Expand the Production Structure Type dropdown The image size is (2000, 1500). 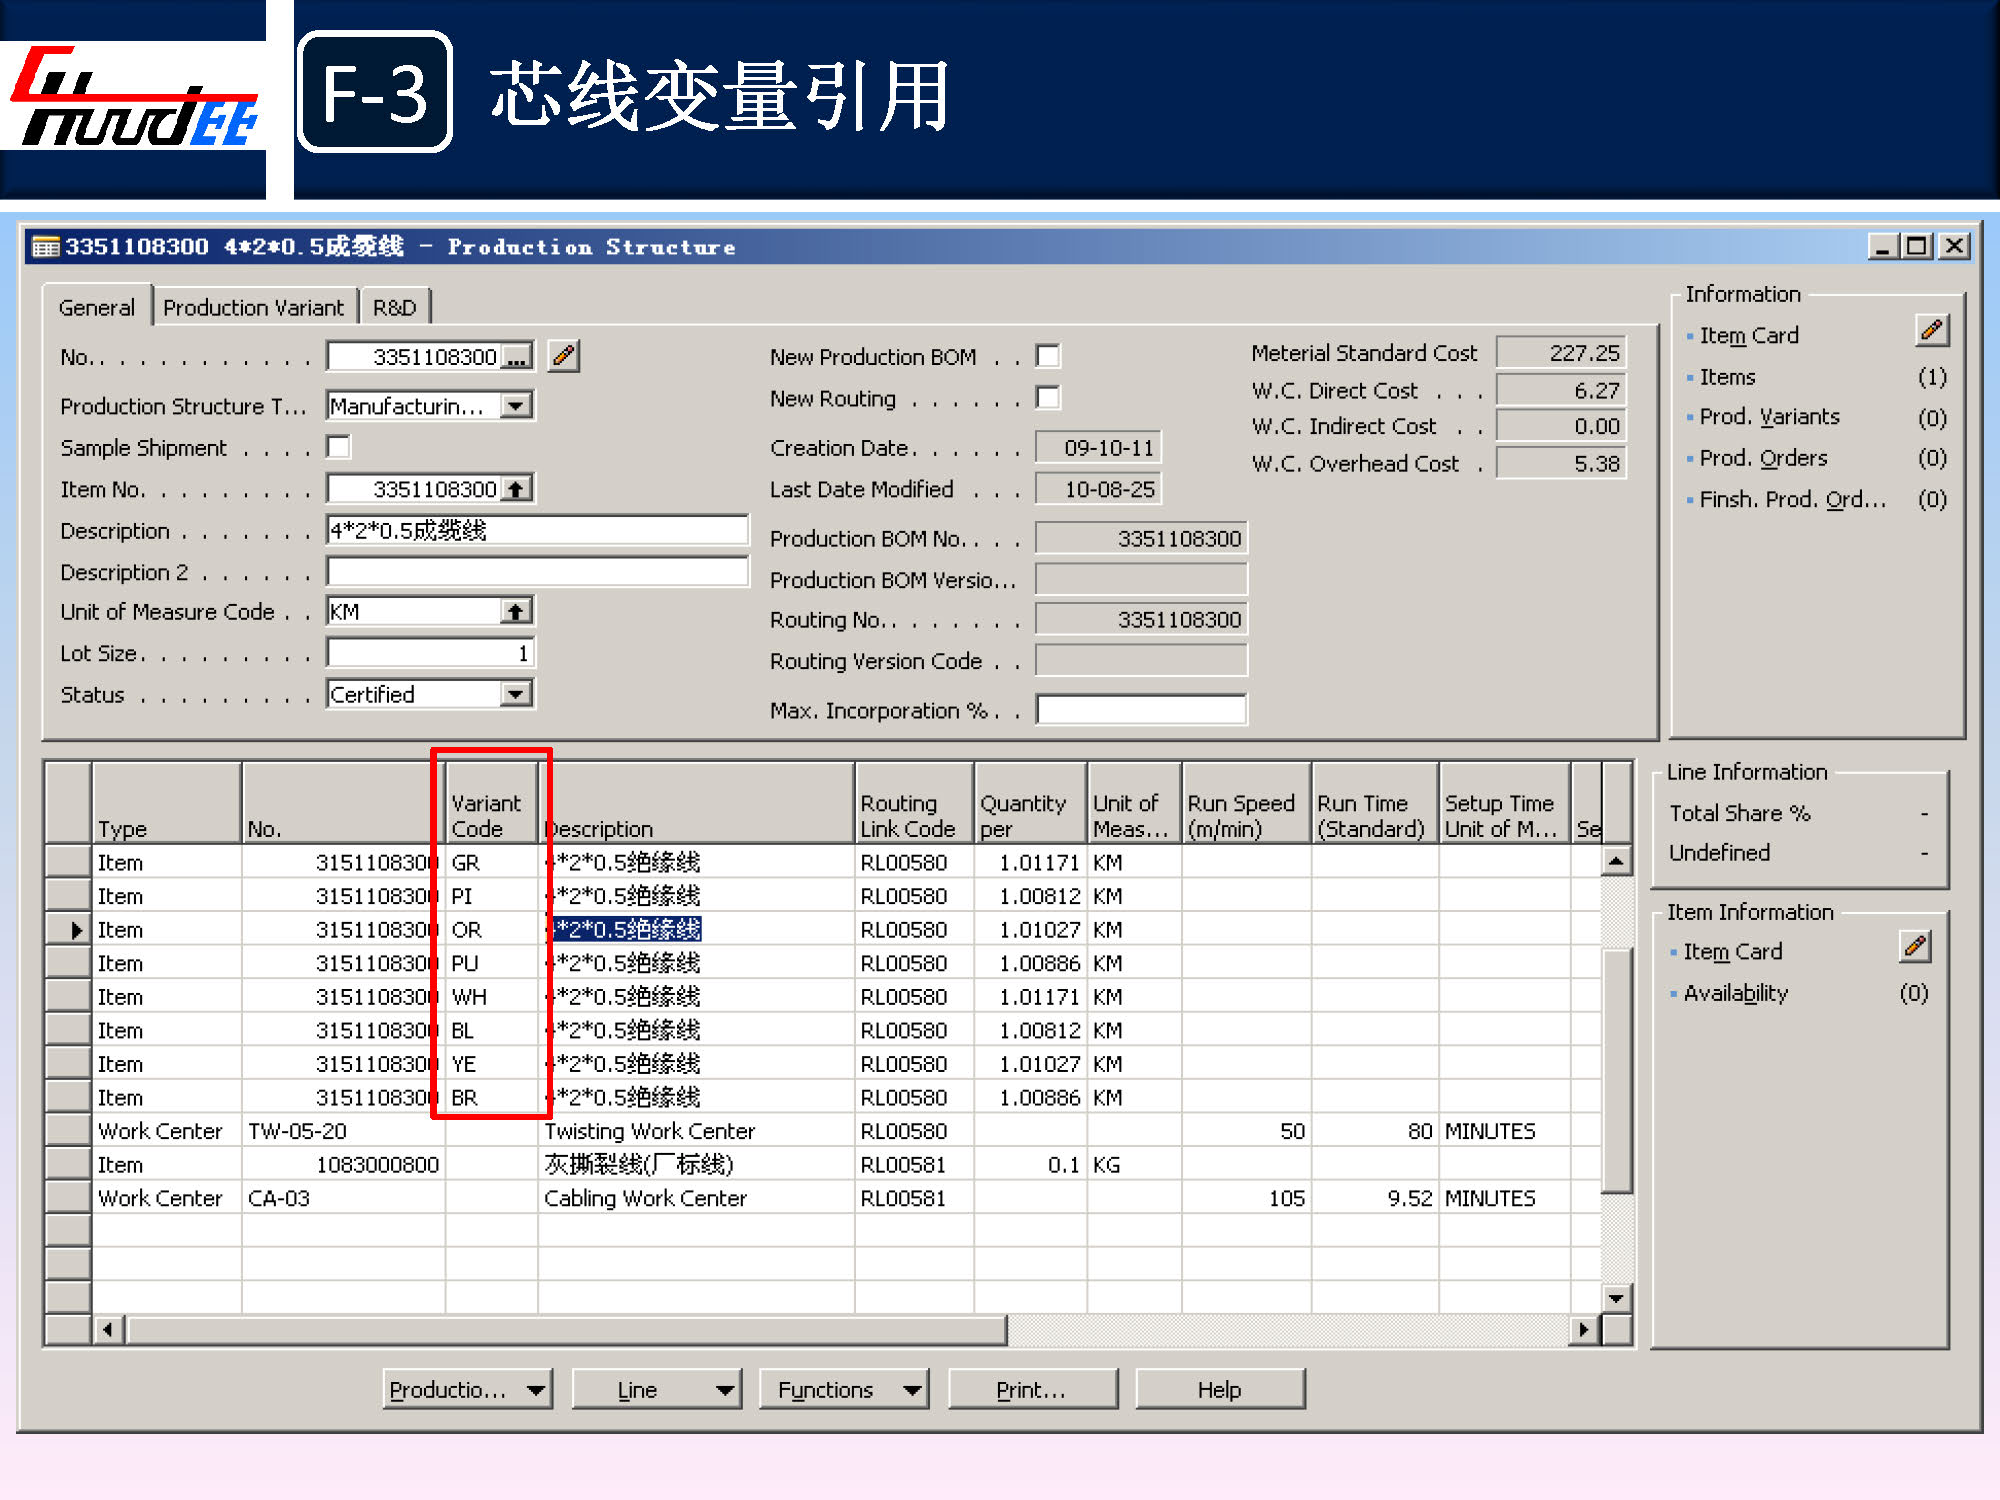tap(516, 406)
